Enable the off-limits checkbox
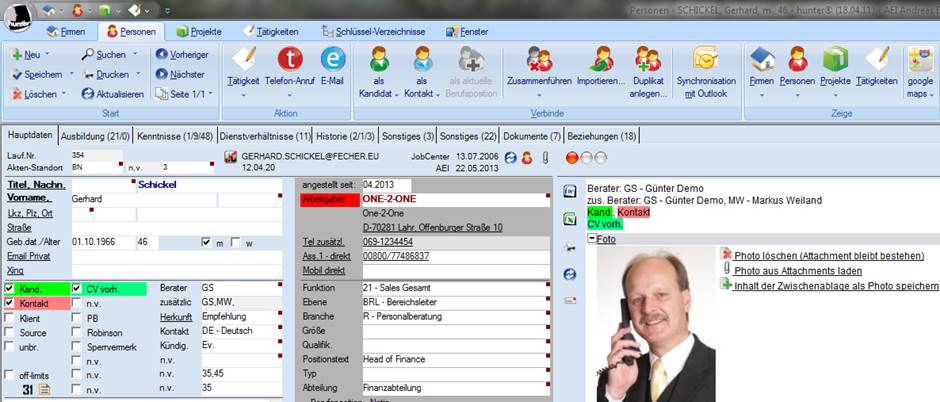This screenshot has width=940, height=402. click(9, 375)
